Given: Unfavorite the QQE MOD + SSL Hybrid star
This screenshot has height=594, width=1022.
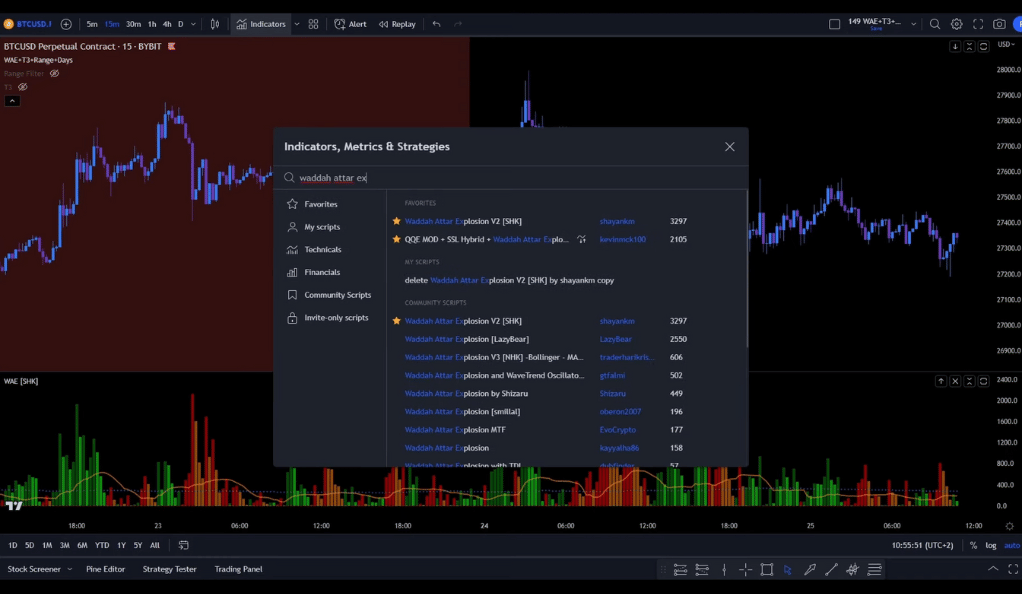Looking at the screenshot, I should pos(396,239).
